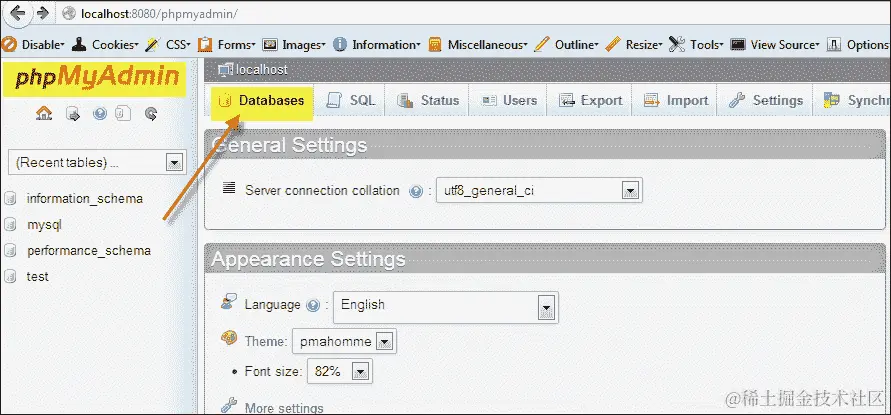Click the test database icon
Viewport: 891px width, 415px height.
click(10, 277)
